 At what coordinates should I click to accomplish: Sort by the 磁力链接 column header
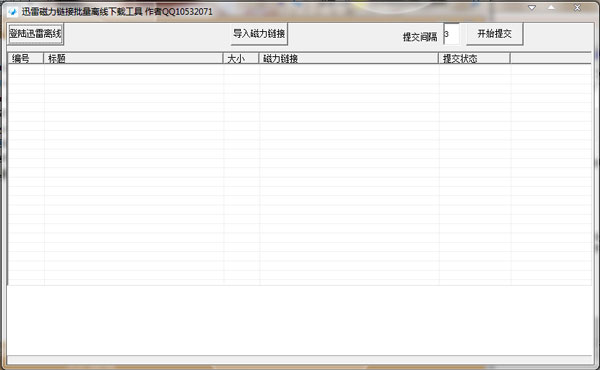pyautogui.click(x=349, y=58)
